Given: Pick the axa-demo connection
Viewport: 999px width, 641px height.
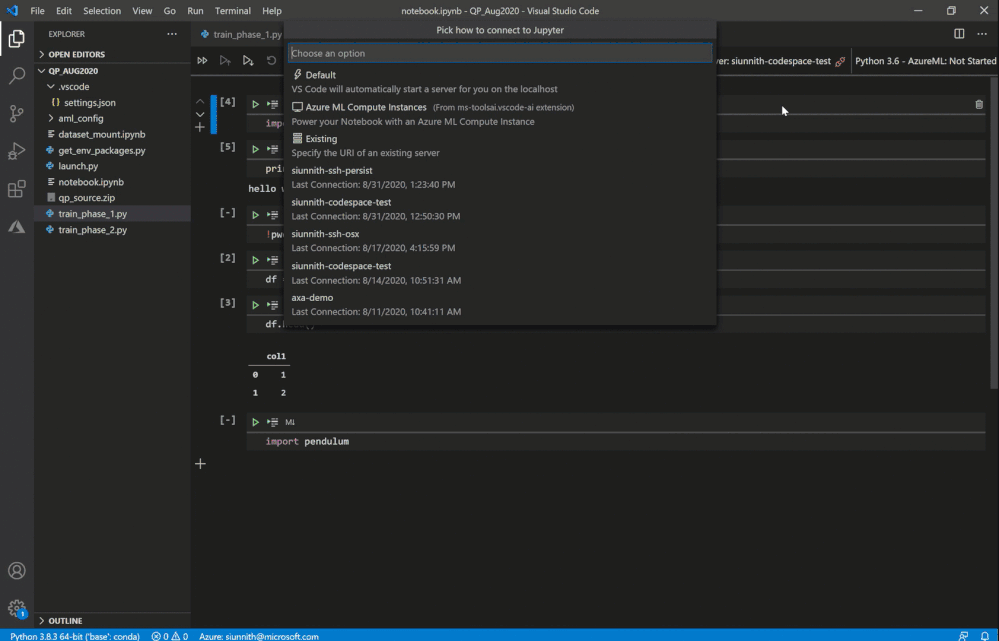Looking at the screenshot, I should point(500,305).
